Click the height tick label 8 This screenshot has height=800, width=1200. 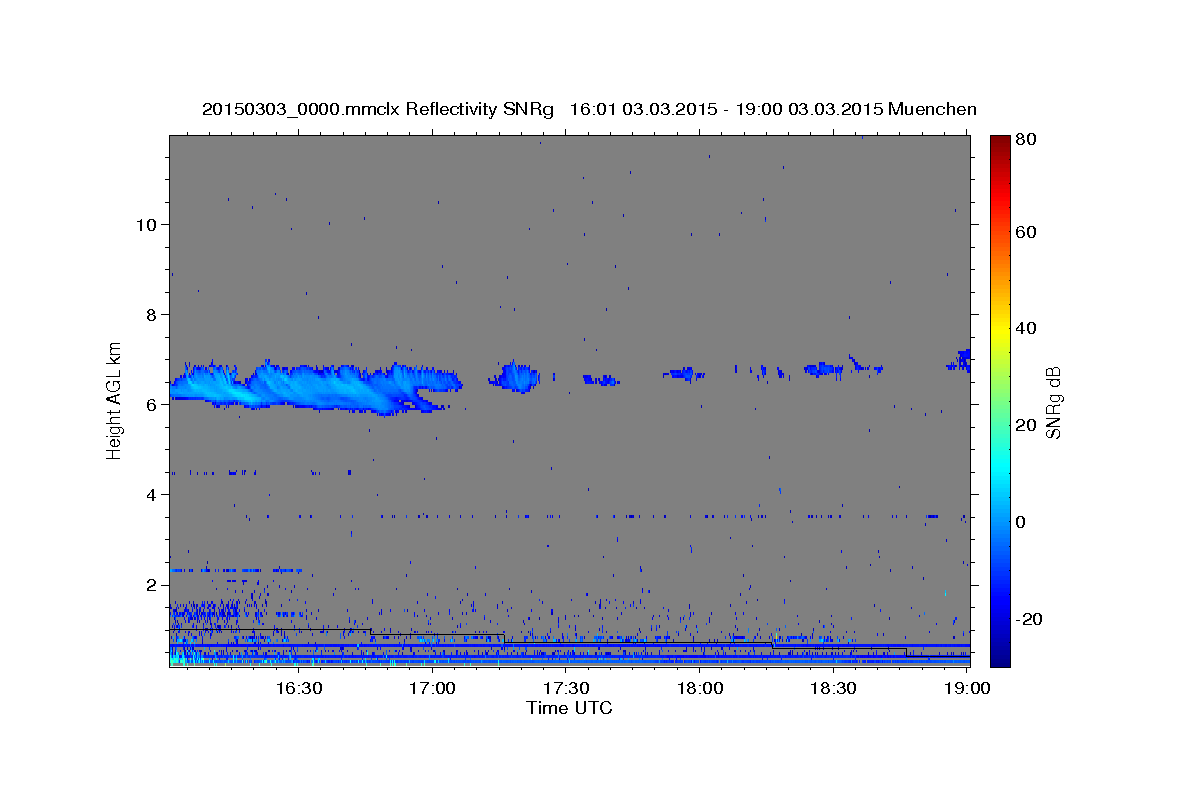pyautogui.click(x=152, y=314)
